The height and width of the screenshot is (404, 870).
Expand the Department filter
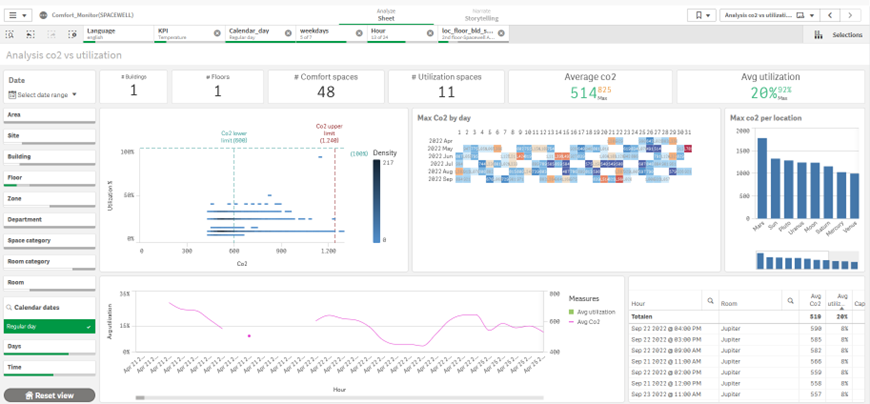[49, 221]
